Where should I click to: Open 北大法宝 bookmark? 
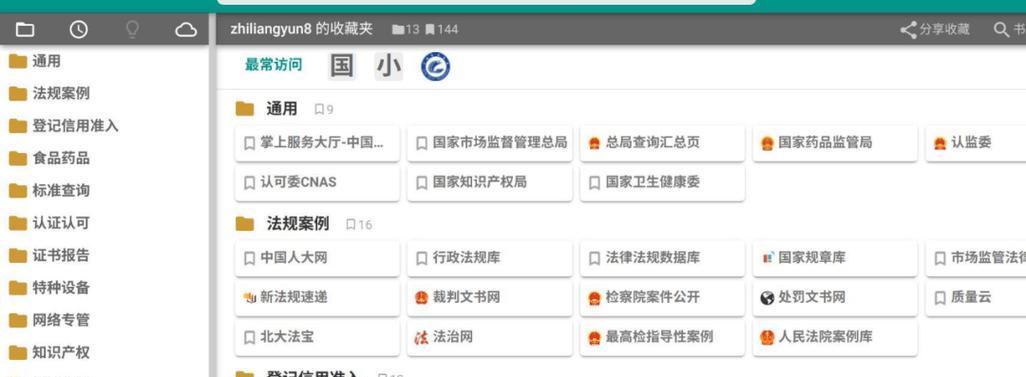317,338
